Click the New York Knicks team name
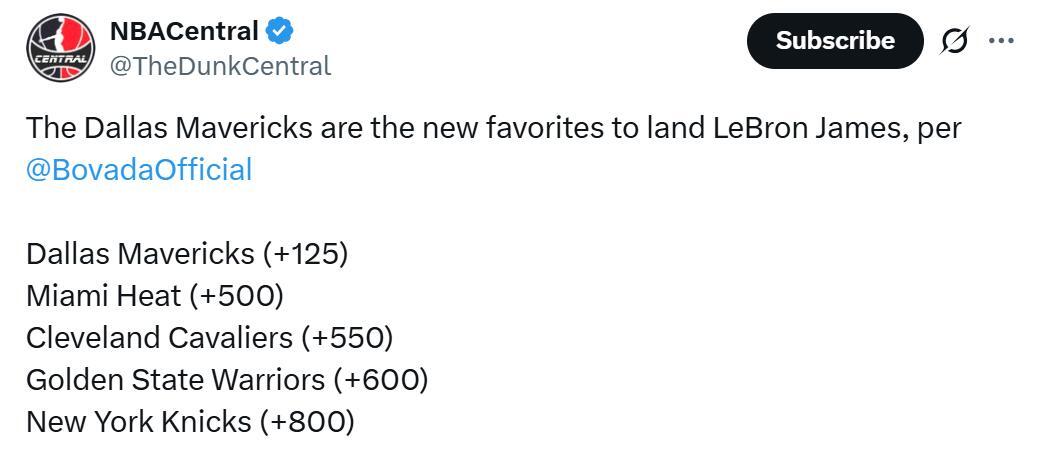This screenshot has height=453, width=1039. coord(138,421)
